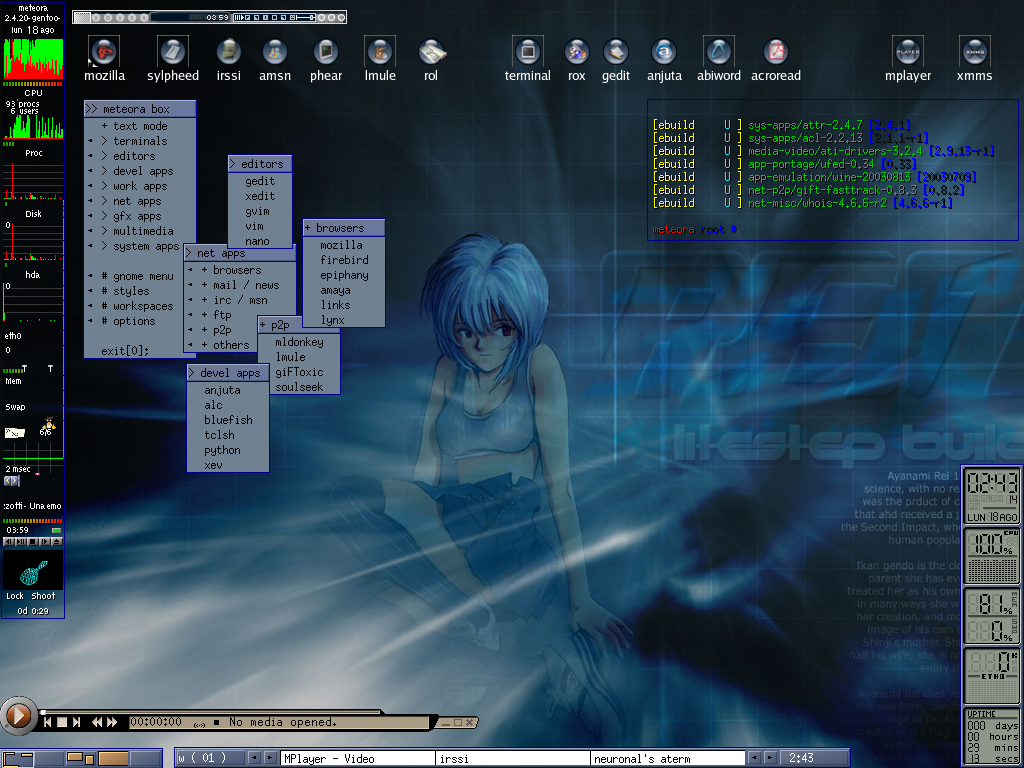Switch to neuronal's aterm in taskbar
Screen dimensions: 1024x768
click(667, 758)
